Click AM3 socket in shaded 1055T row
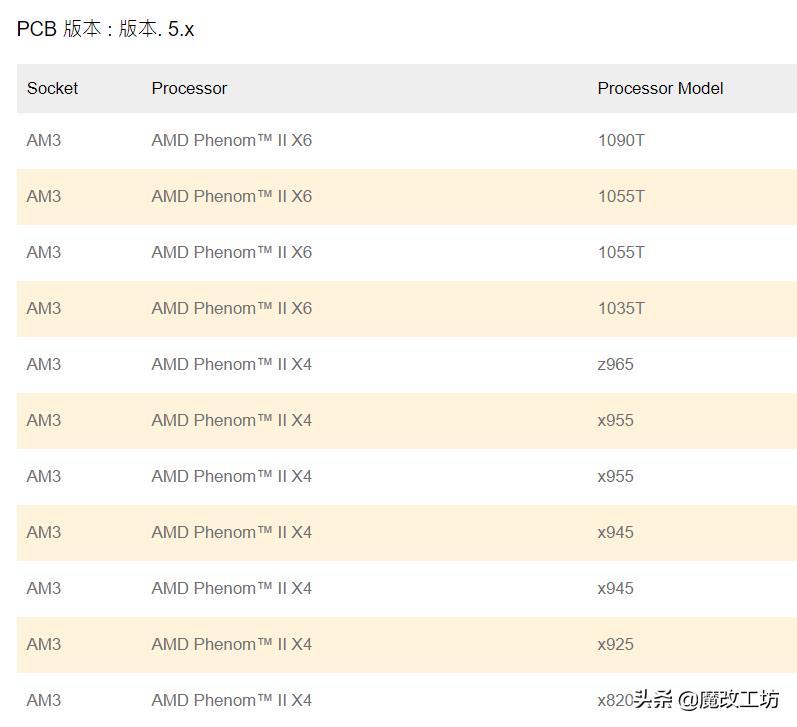 (x=44, y=196)
